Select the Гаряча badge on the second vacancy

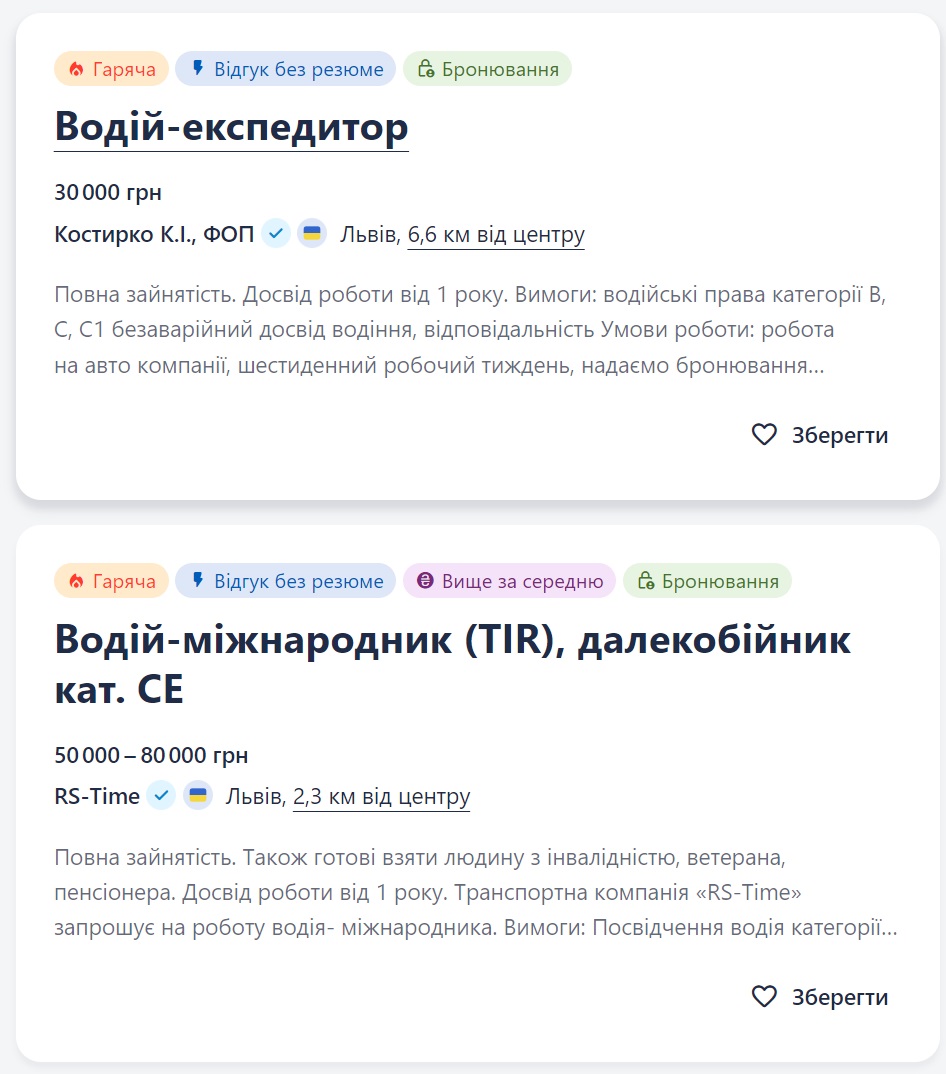point(111,580)
